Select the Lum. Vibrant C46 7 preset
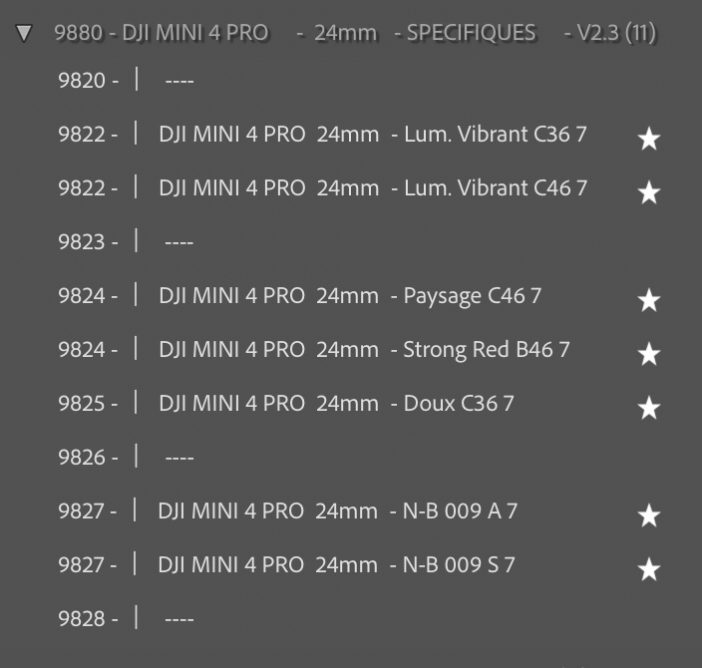 pyautogui.click(x=372, y=188)
